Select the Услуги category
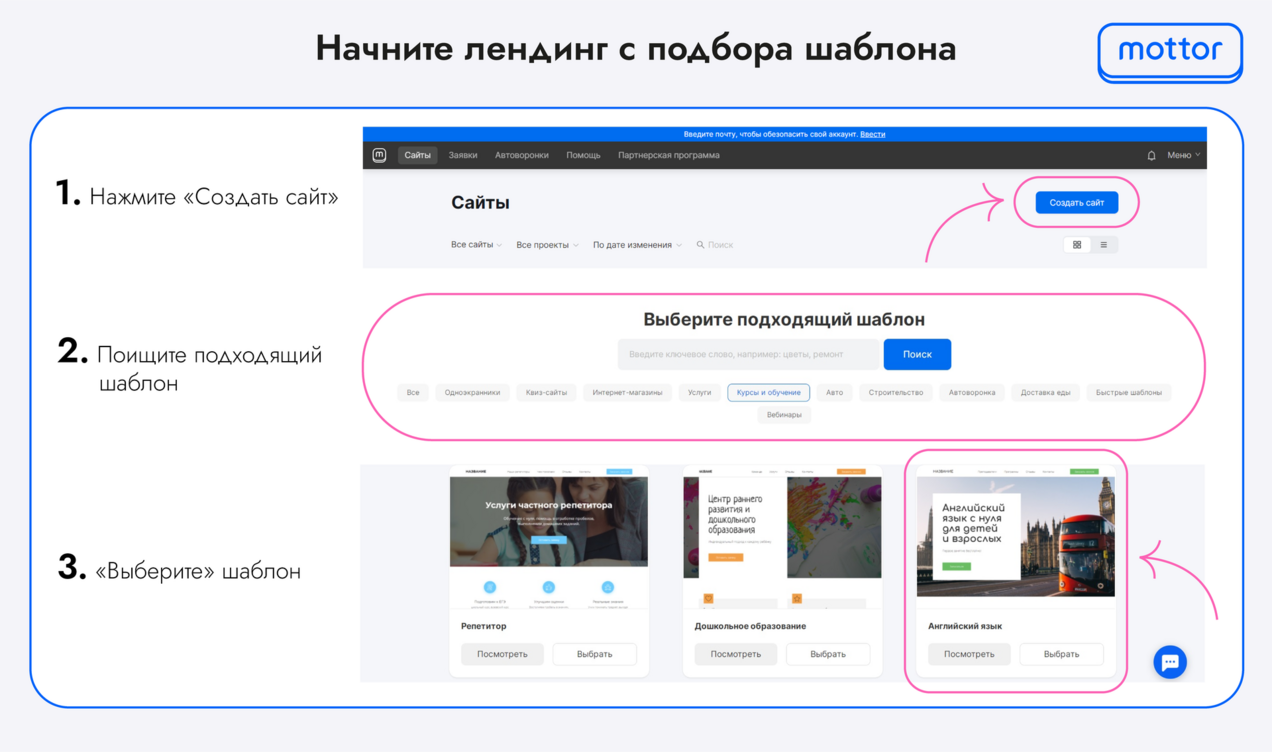 point(700,393)
